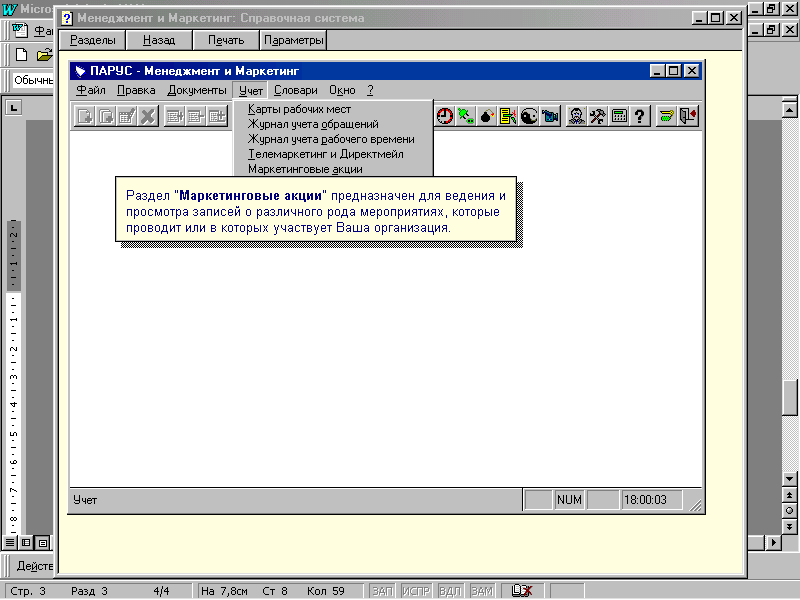Select Журнал учета рабочего времени menu entry

pyautogui.click(x=333, y=139)
